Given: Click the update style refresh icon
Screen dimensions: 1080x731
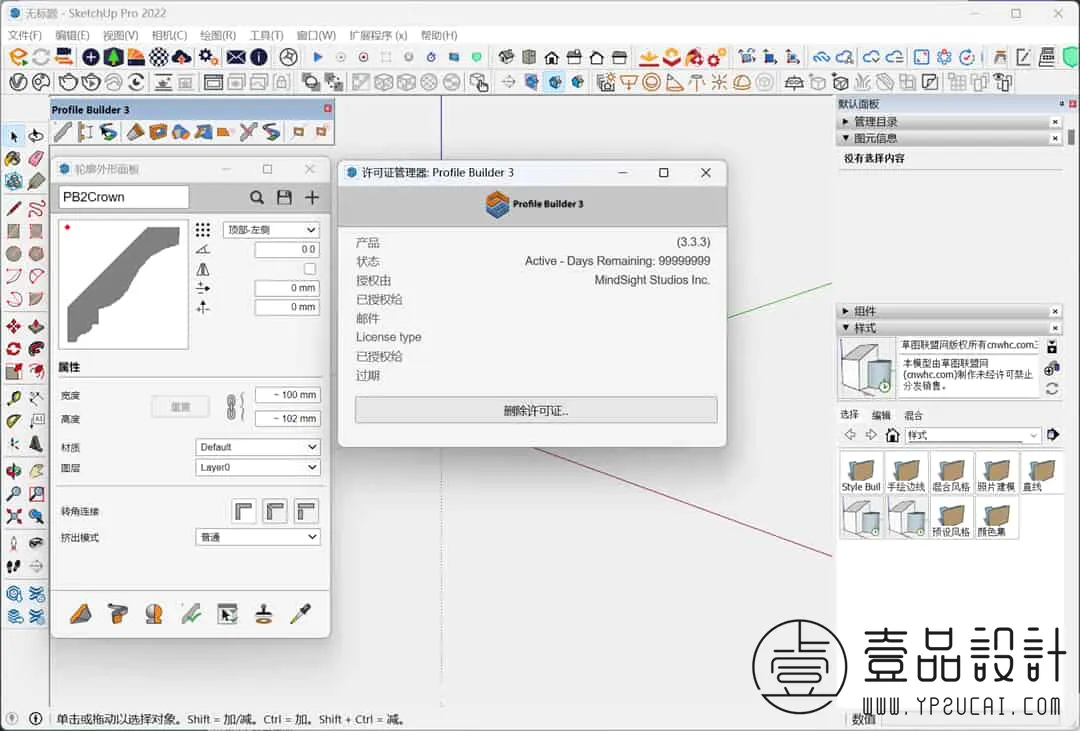Looking at the screenshot, I should [x=1052, y=389].
